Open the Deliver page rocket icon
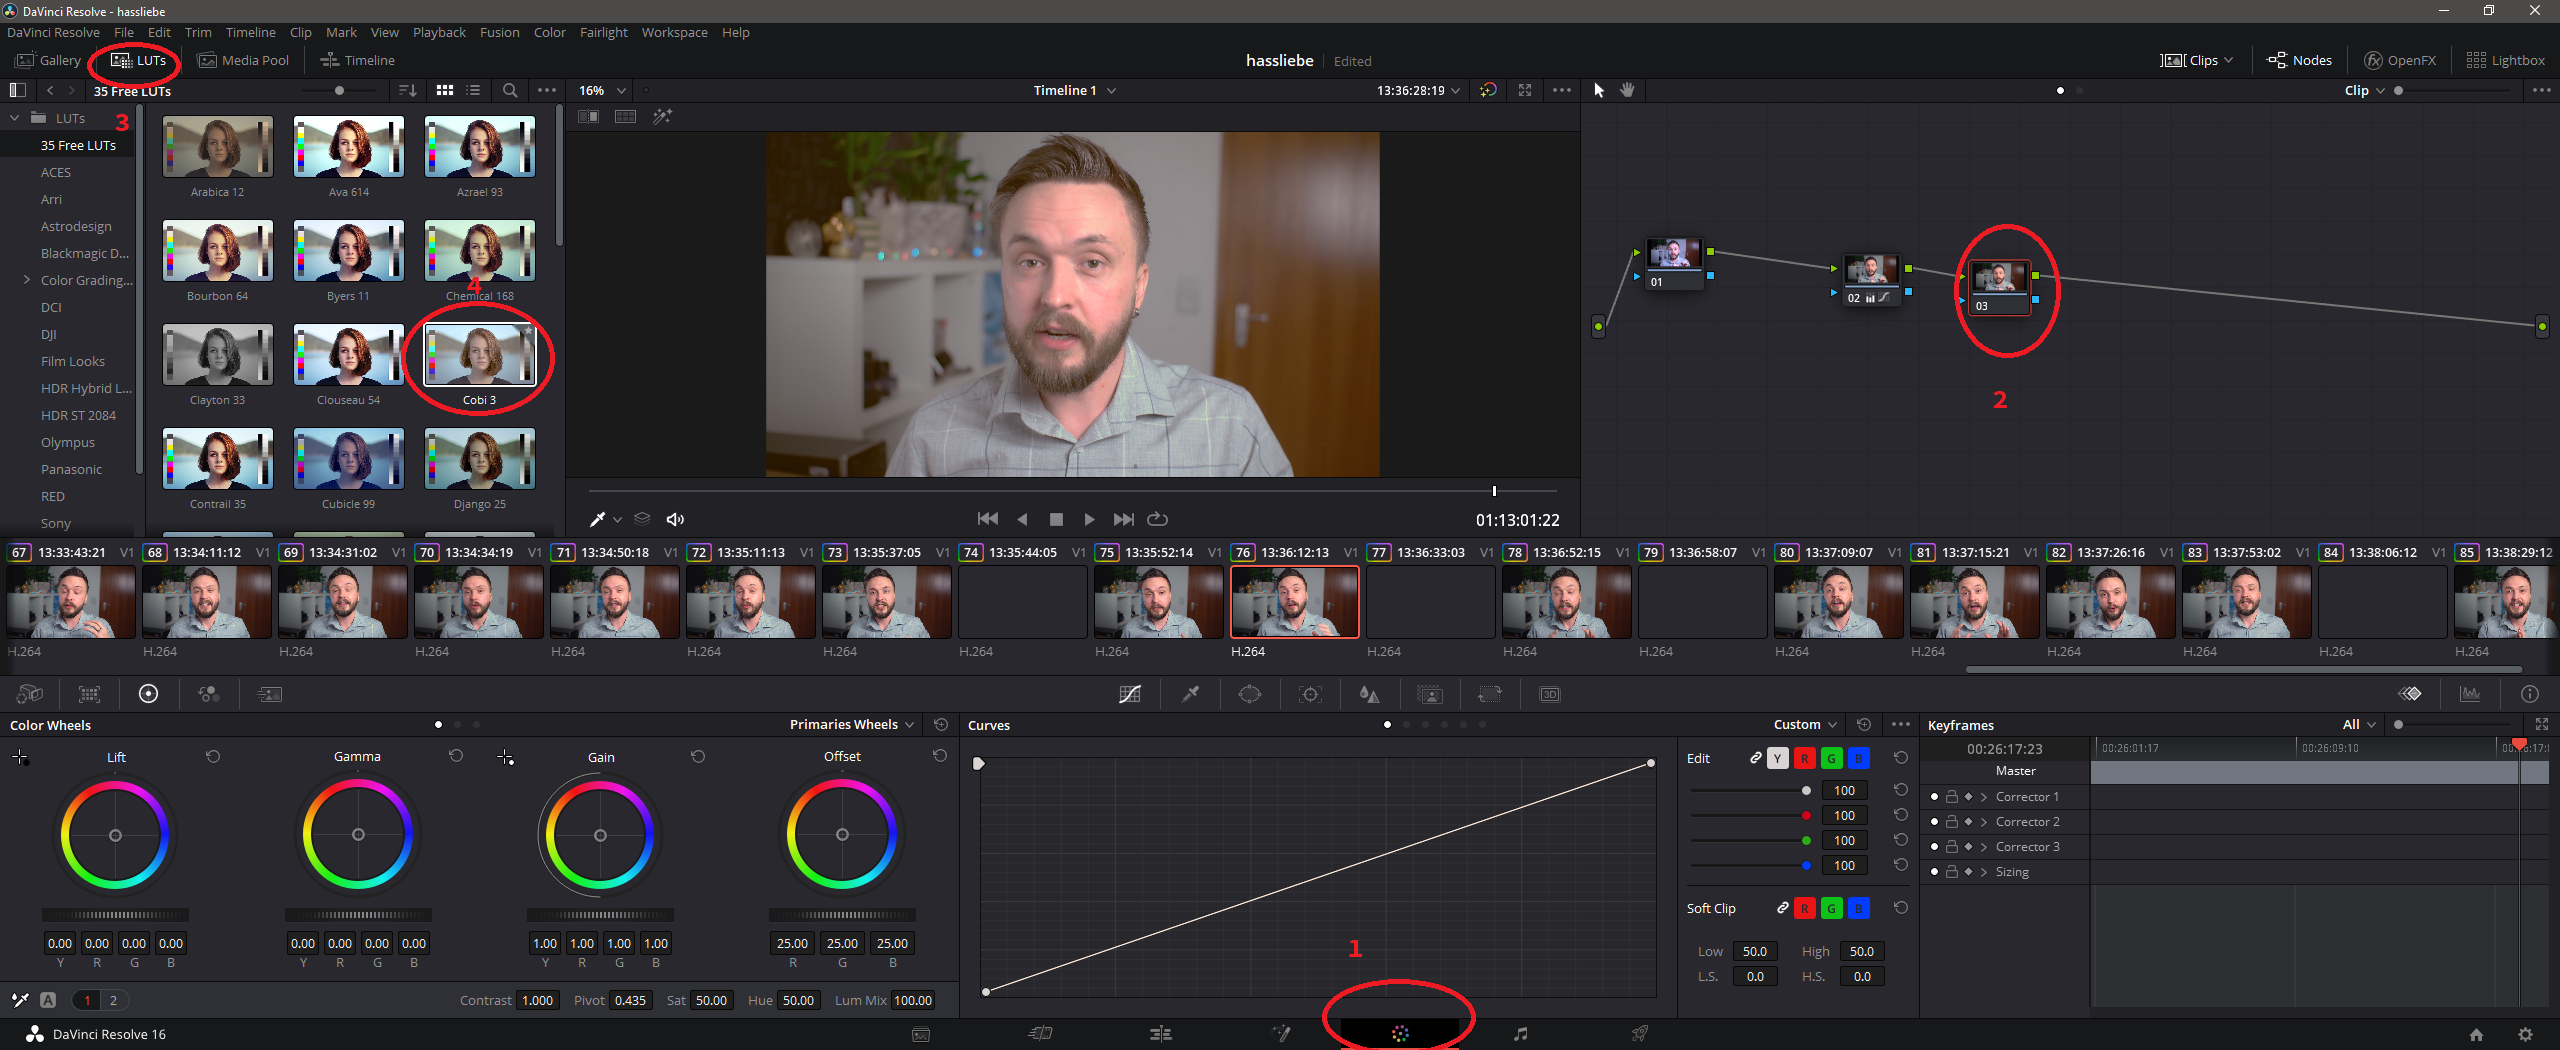The width and height of the screenshot is (2560, 1050). coord(1640,1033)
